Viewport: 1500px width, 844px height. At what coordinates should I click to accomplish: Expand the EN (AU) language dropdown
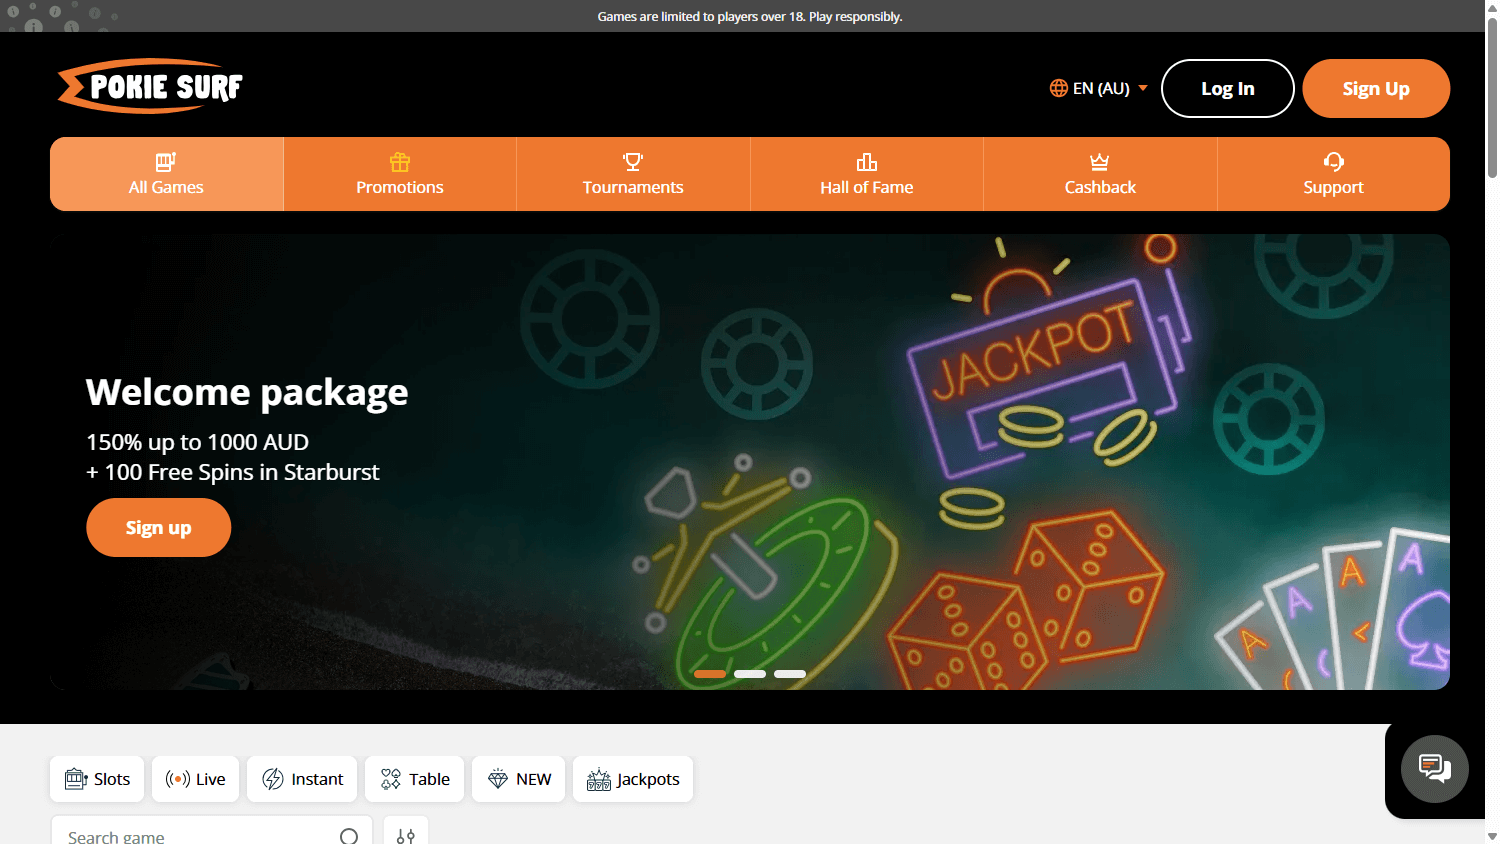1100,88
